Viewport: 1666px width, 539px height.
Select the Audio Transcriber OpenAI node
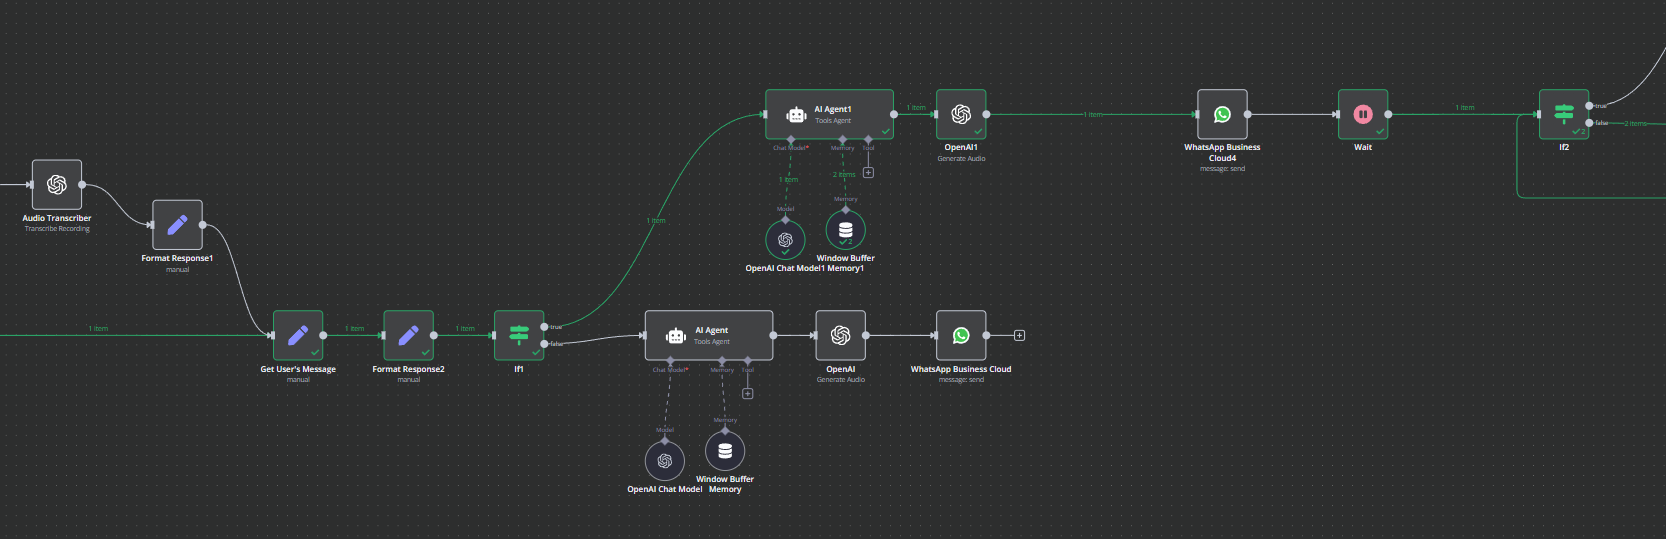point(57,185)
